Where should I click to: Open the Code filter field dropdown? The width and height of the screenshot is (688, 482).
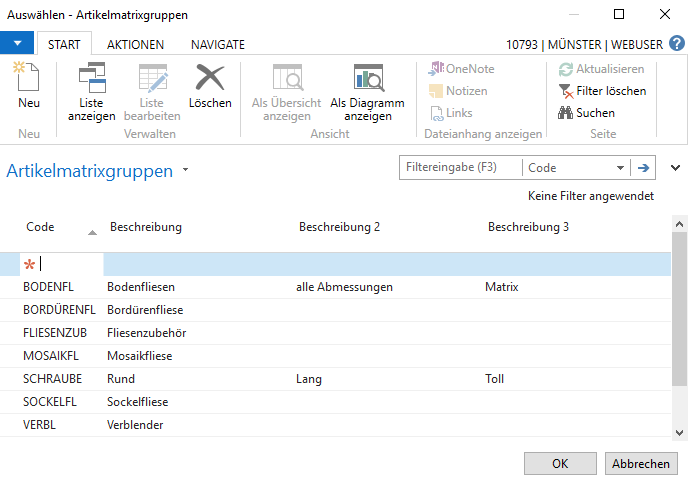coord(621,168)
